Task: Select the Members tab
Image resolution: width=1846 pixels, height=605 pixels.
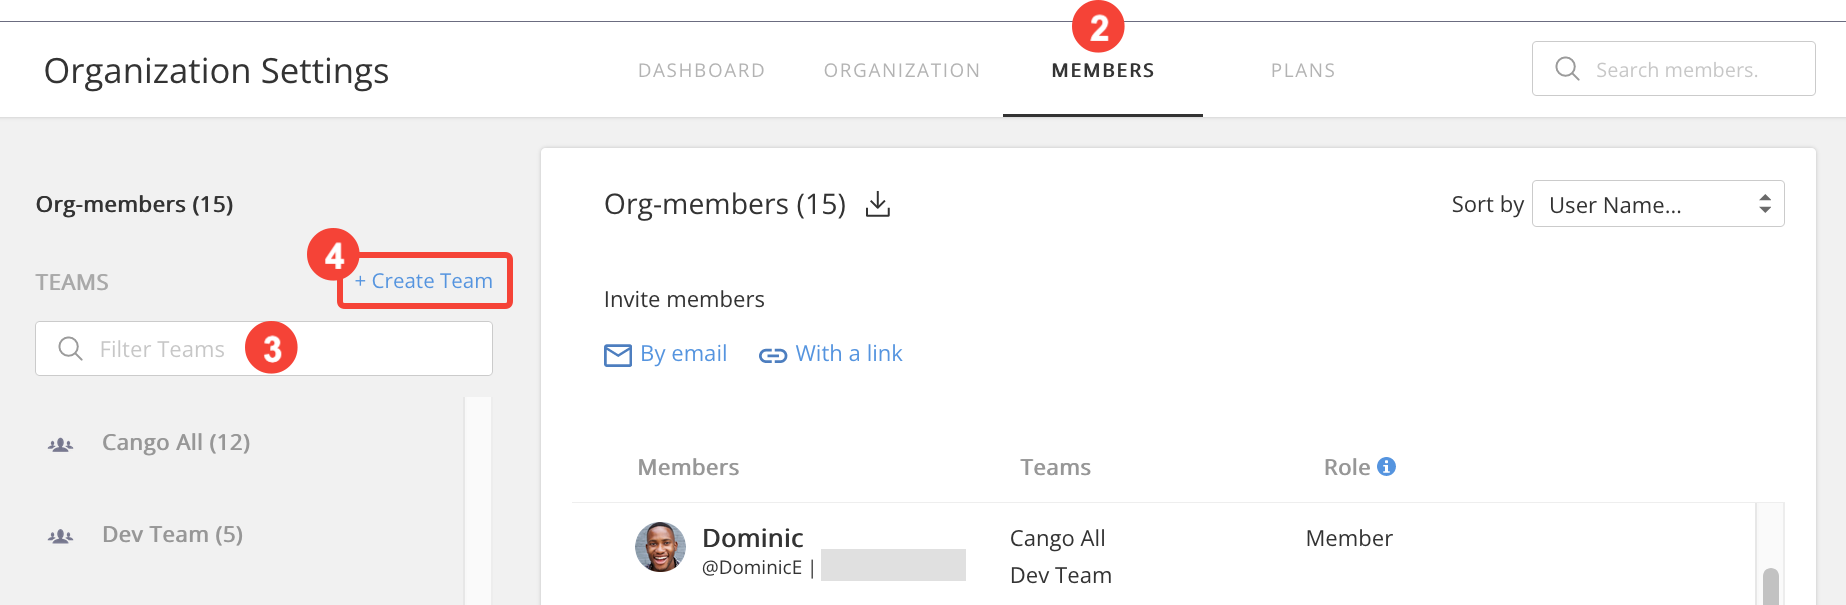Action: (x=1103, y=70)
